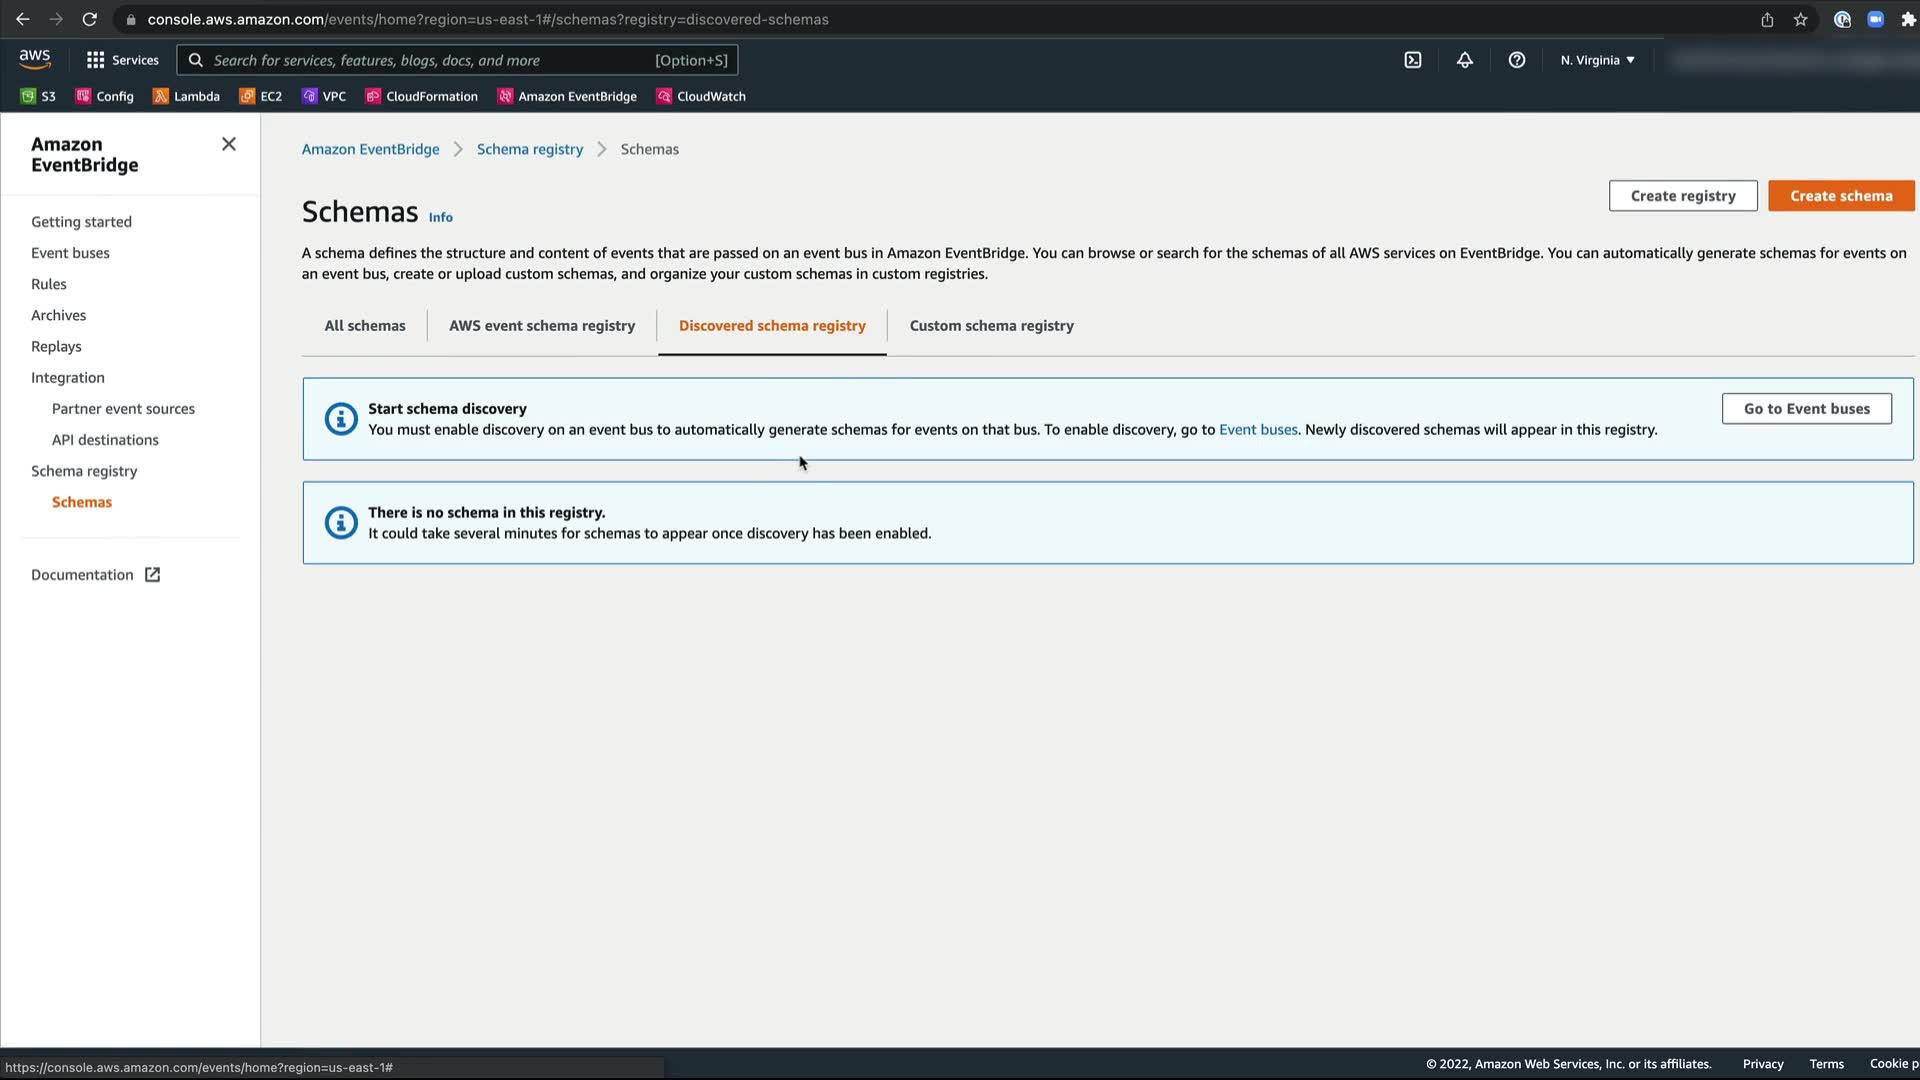This screenshot has width=1920, height=1080.
Task: Bookmark page with browser star icon
Action: click(1800, 19)
